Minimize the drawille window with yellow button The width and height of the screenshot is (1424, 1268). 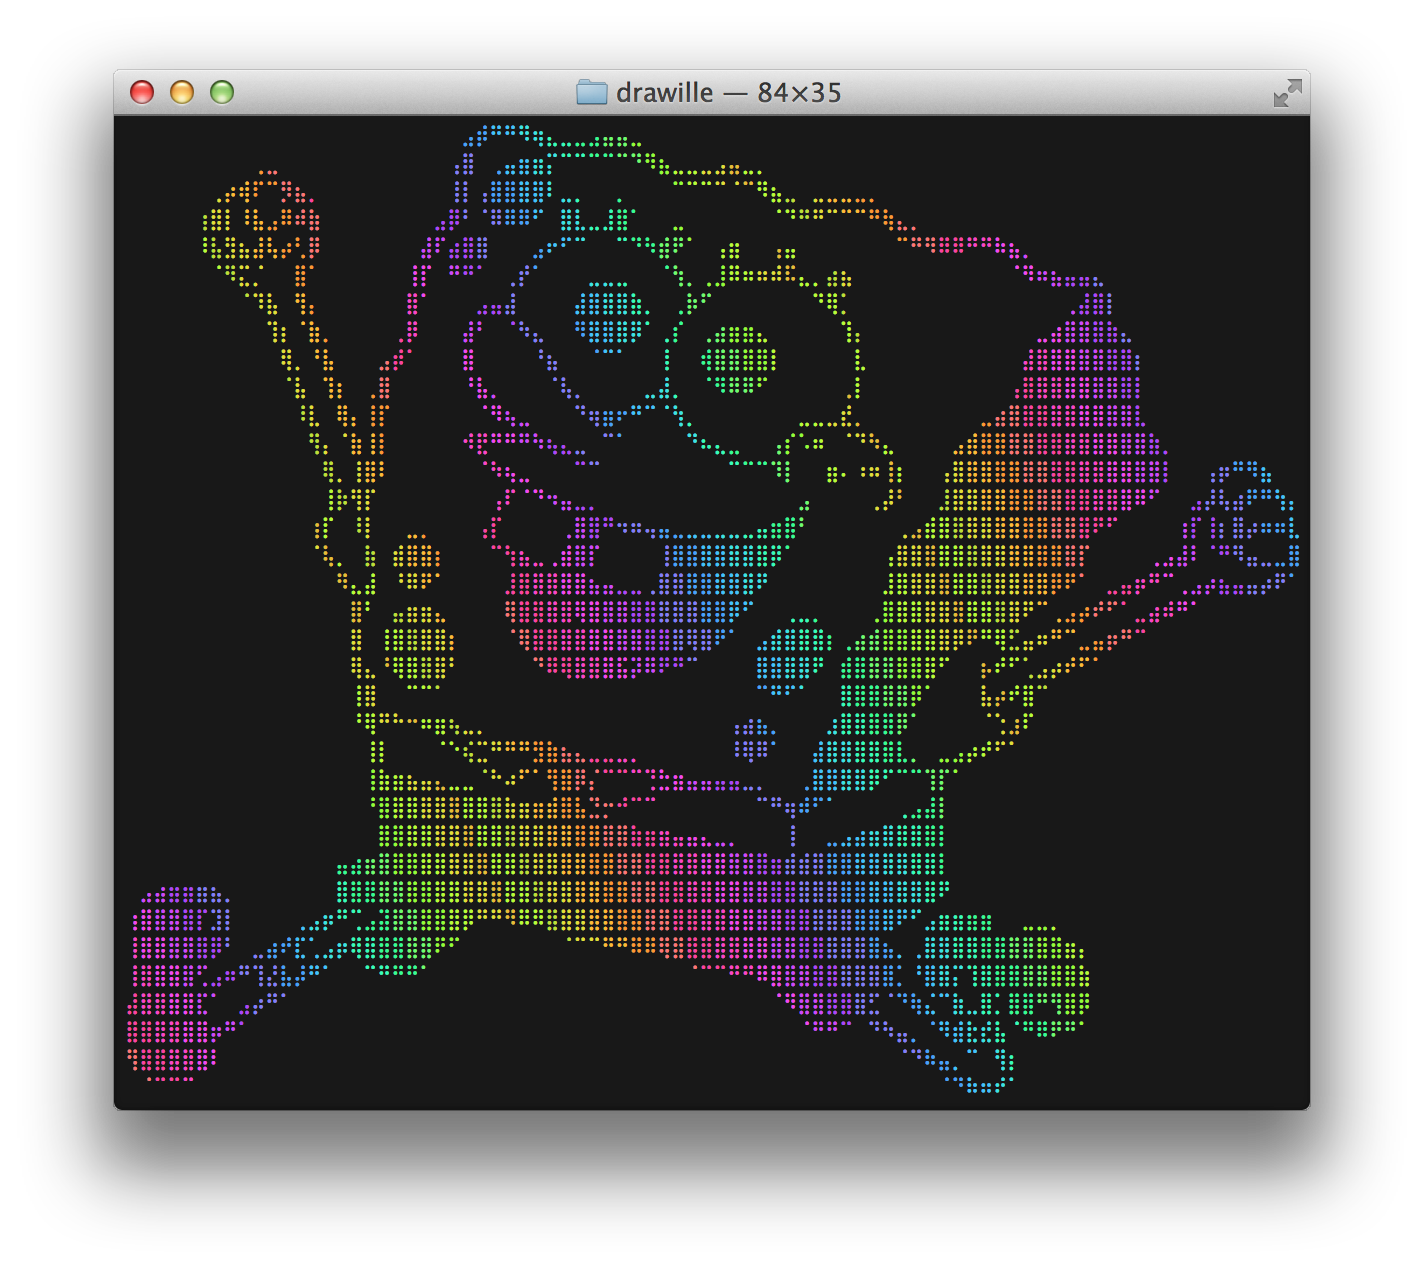[182, 92]
